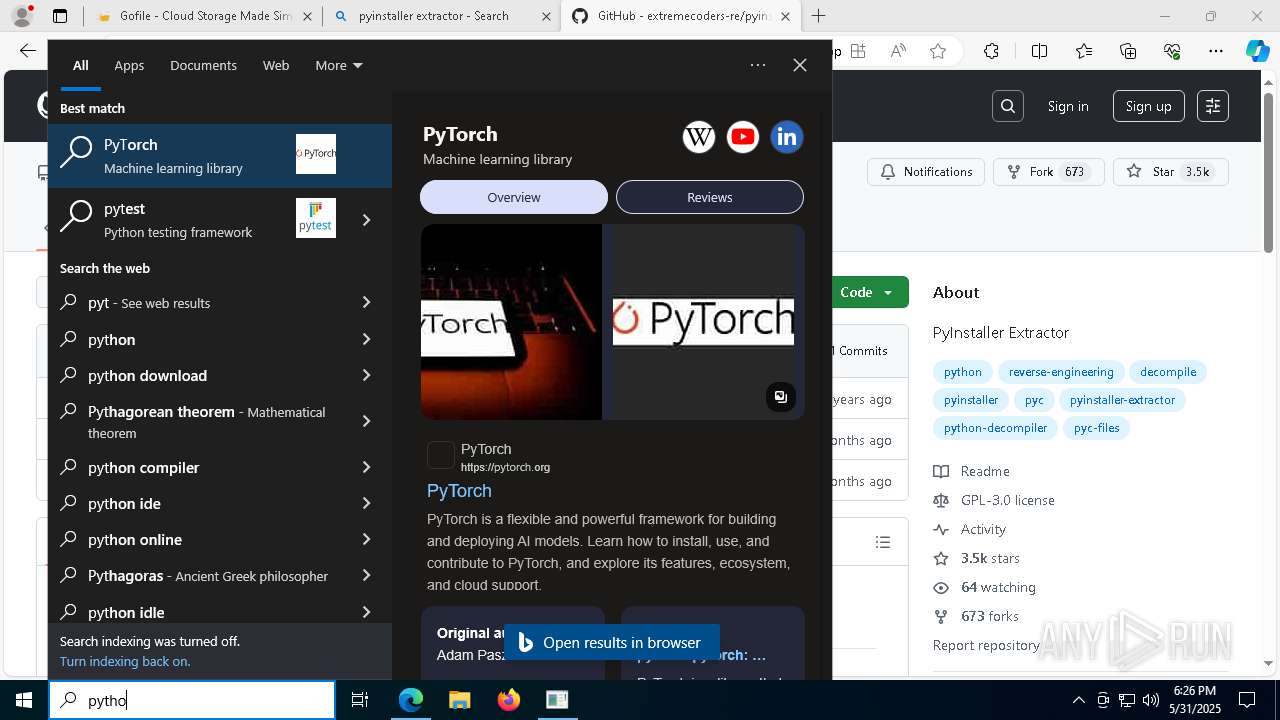Select the All search filter tab
Image resolution: width=1280 pixels, height=720 pixels.
81,65
